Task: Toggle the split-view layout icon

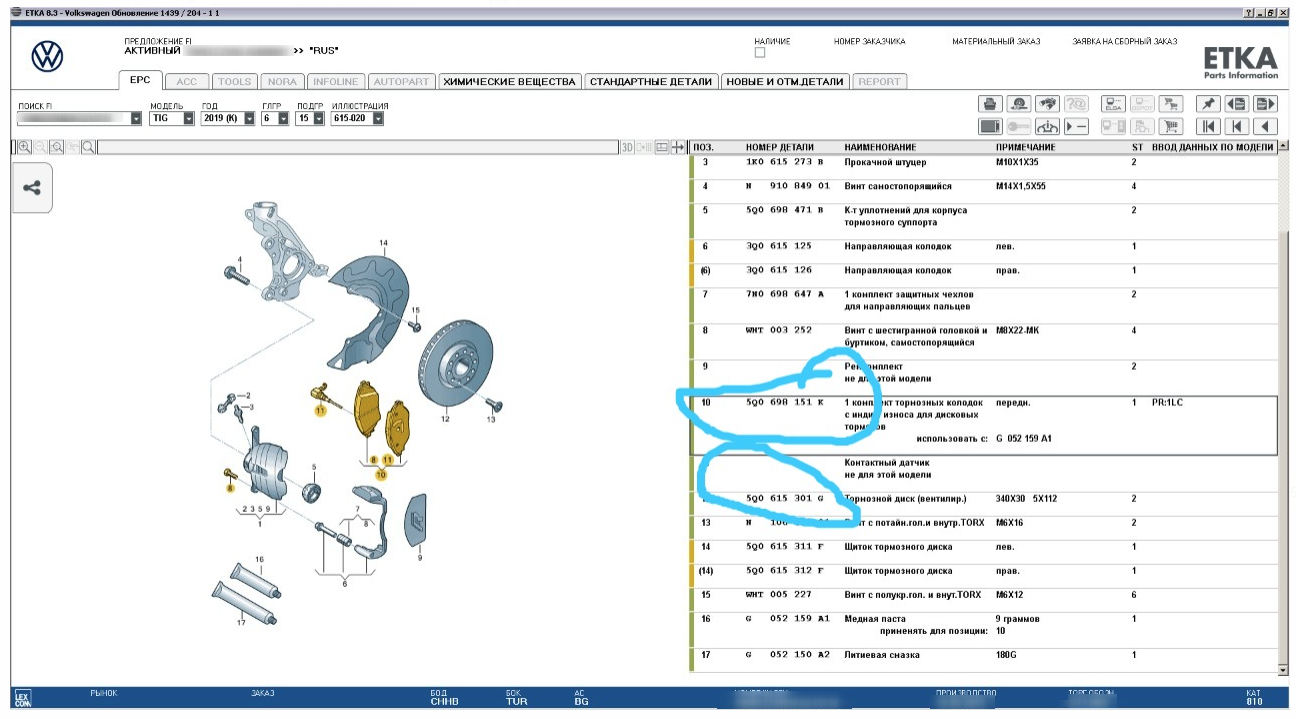Action: tap(661, 147)
